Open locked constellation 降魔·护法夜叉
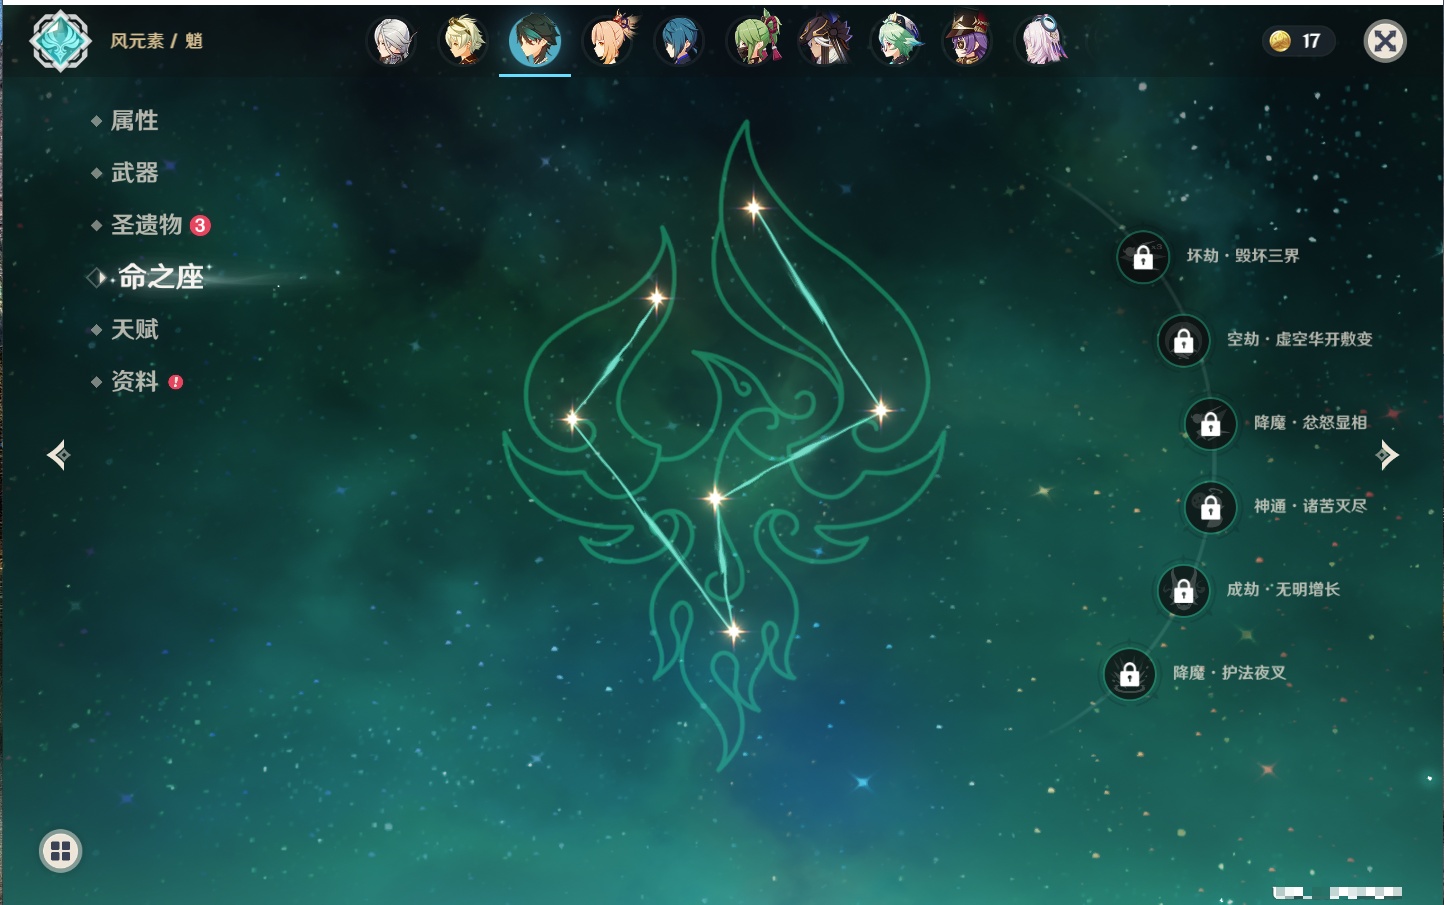 pos(1130,674)
